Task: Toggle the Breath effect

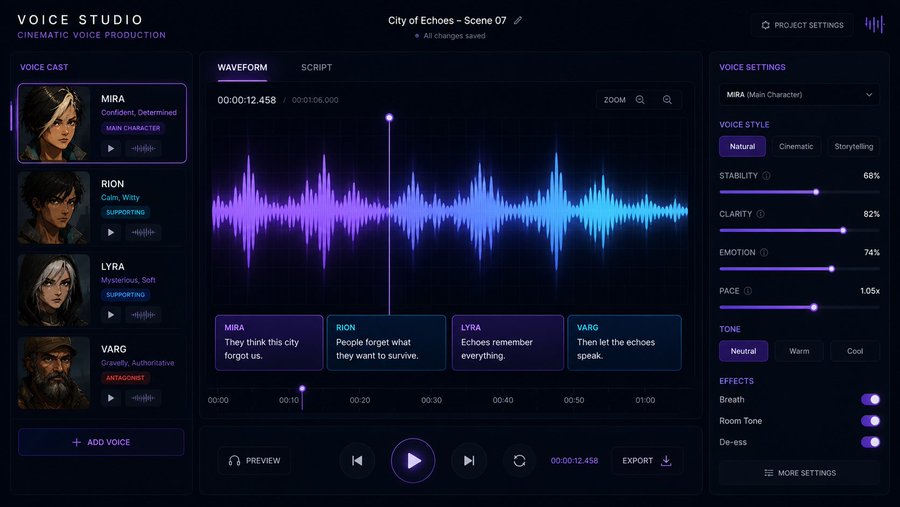Action: (870, 400)
